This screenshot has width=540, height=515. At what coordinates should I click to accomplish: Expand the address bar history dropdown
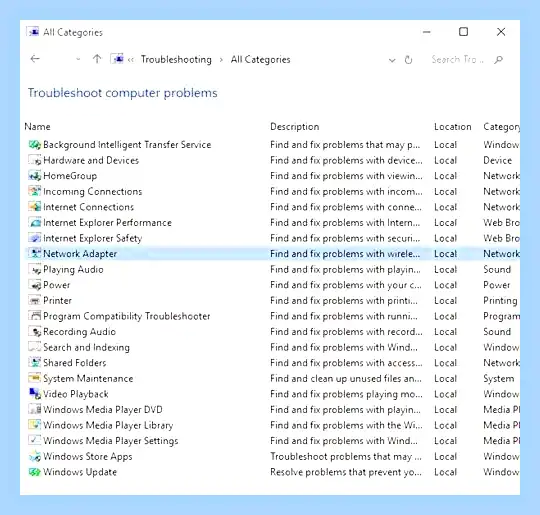[392, 60]
